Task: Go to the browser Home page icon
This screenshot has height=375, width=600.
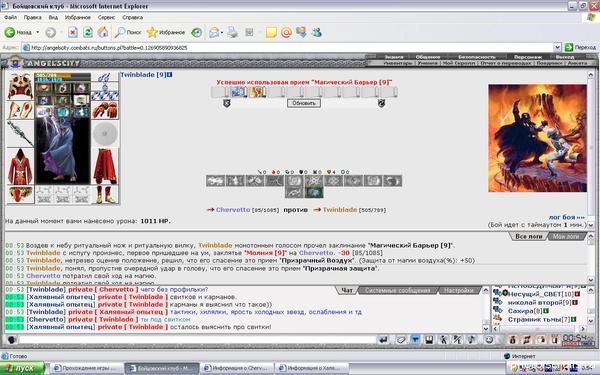Action: [103, 33]
